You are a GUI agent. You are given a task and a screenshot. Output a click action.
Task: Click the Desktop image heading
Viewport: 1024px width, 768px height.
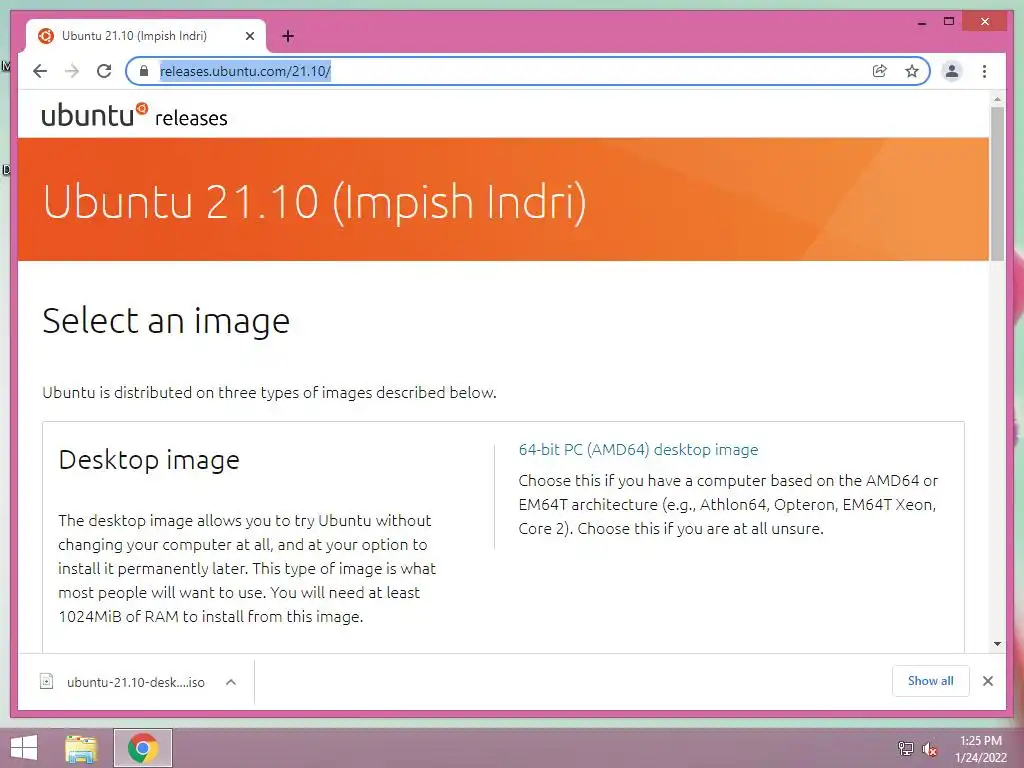149,460
